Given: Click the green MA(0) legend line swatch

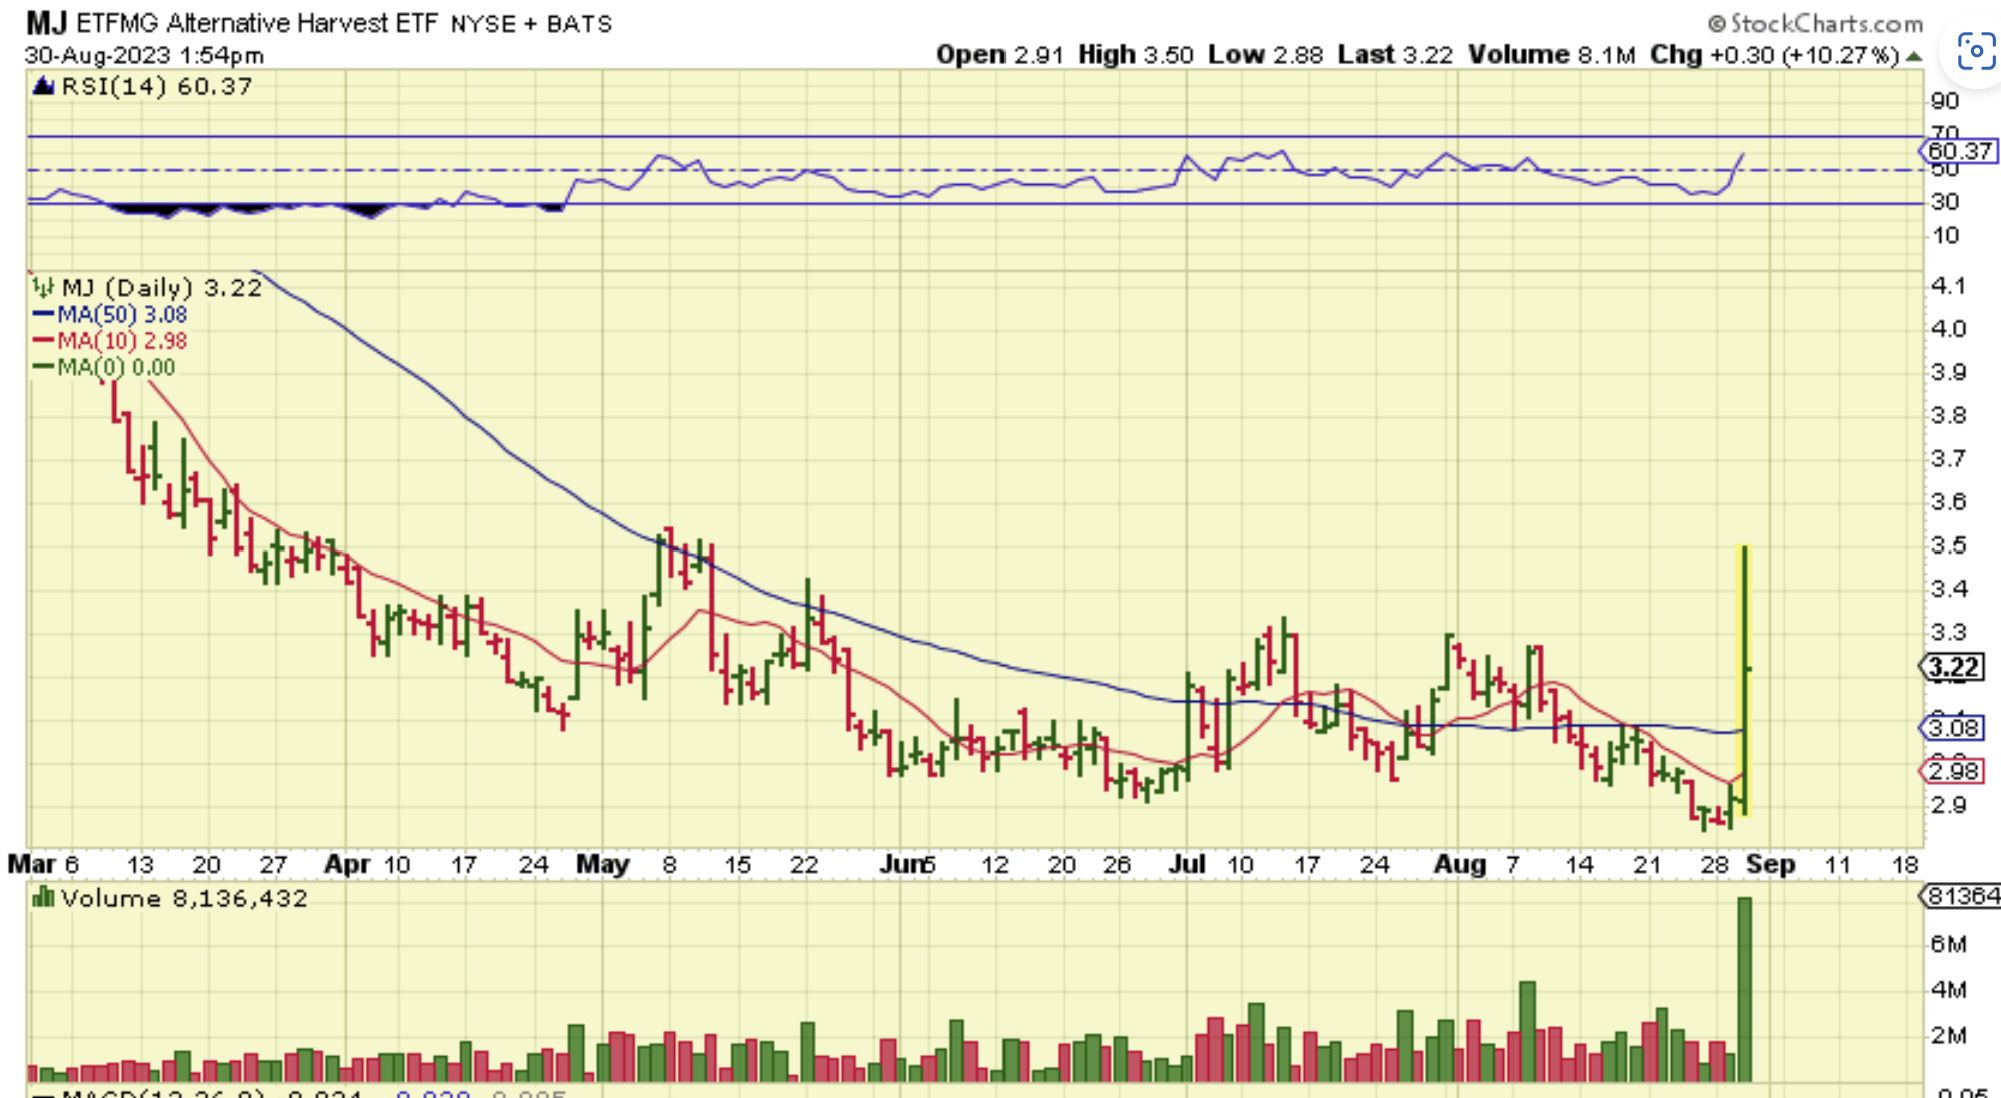Looking at the screenshot, I should (x=43, y=368).
